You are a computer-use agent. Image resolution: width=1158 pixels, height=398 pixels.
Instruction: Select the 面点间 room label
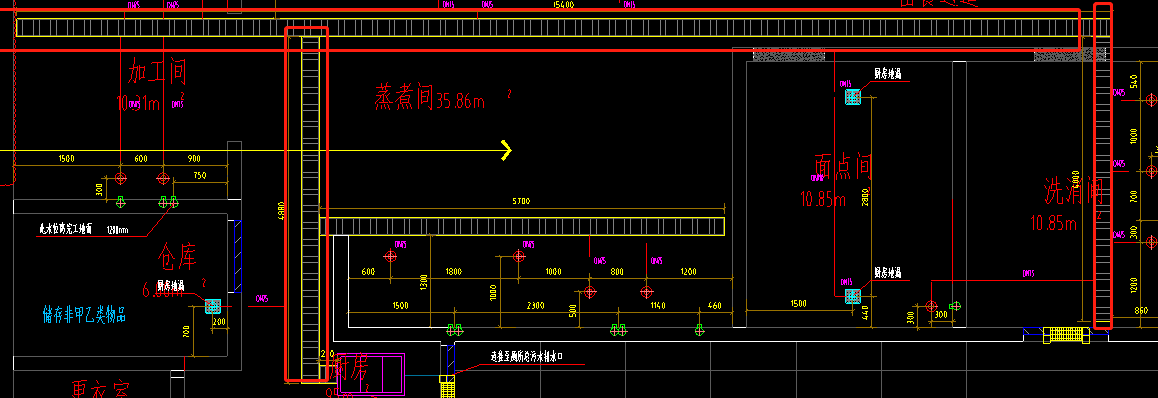pyautogui.click(x=843, y=167)
